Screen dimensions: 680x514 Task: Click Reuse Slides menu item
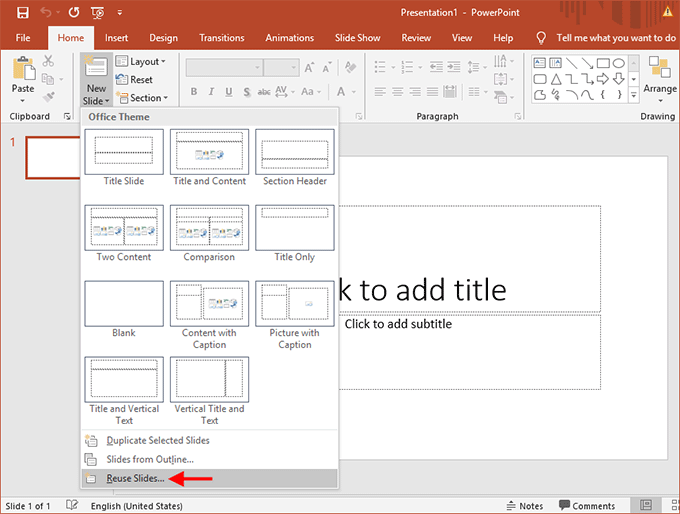point(209,478)
